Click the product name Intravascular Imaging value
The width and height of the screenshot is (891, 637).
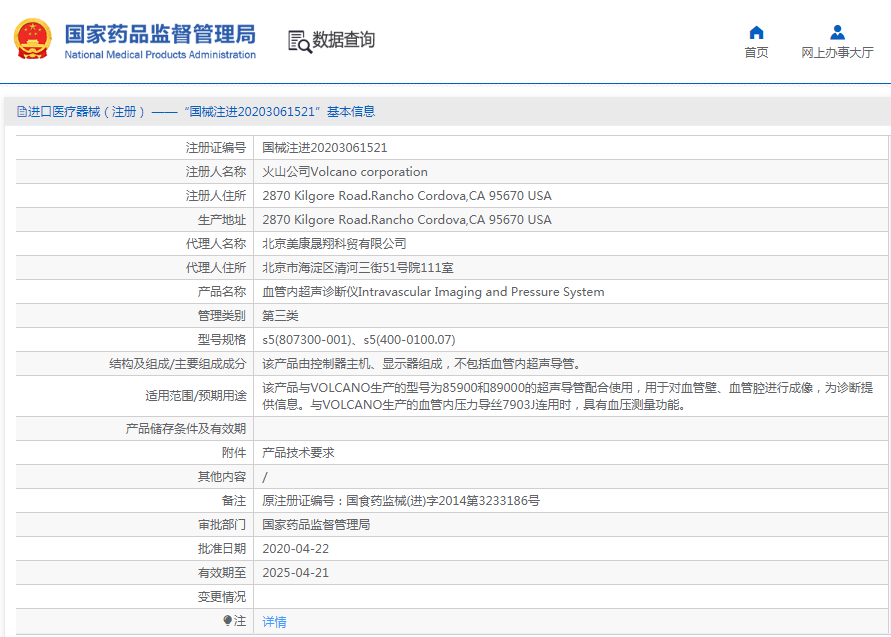pos(433,292)
